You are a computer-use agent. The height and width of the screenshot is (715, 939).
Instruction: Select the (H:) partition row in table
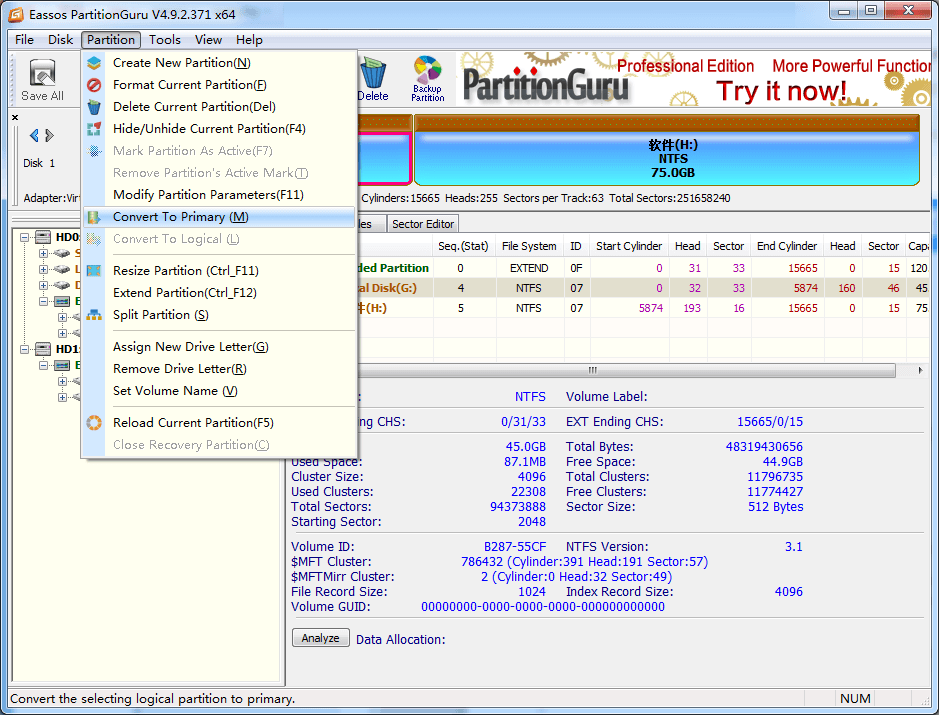(643, 308)
